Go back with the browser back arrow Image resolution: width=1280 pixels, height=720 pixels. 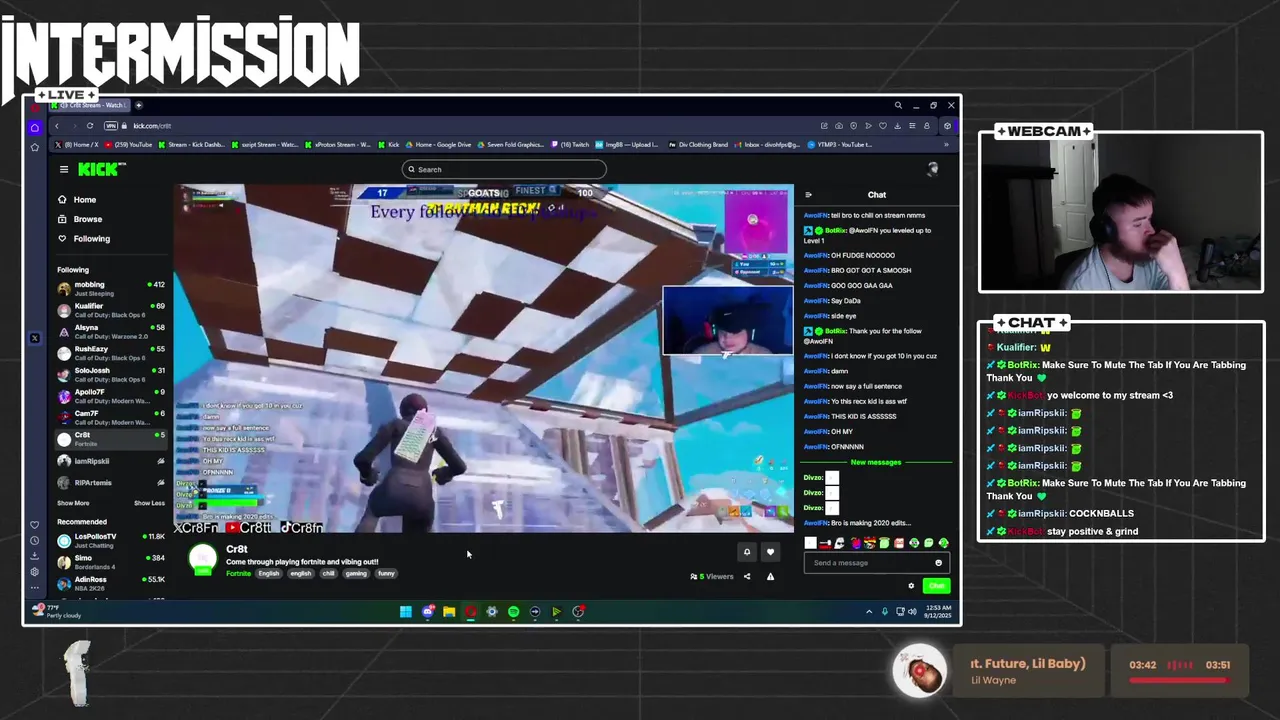pos(57,126)
